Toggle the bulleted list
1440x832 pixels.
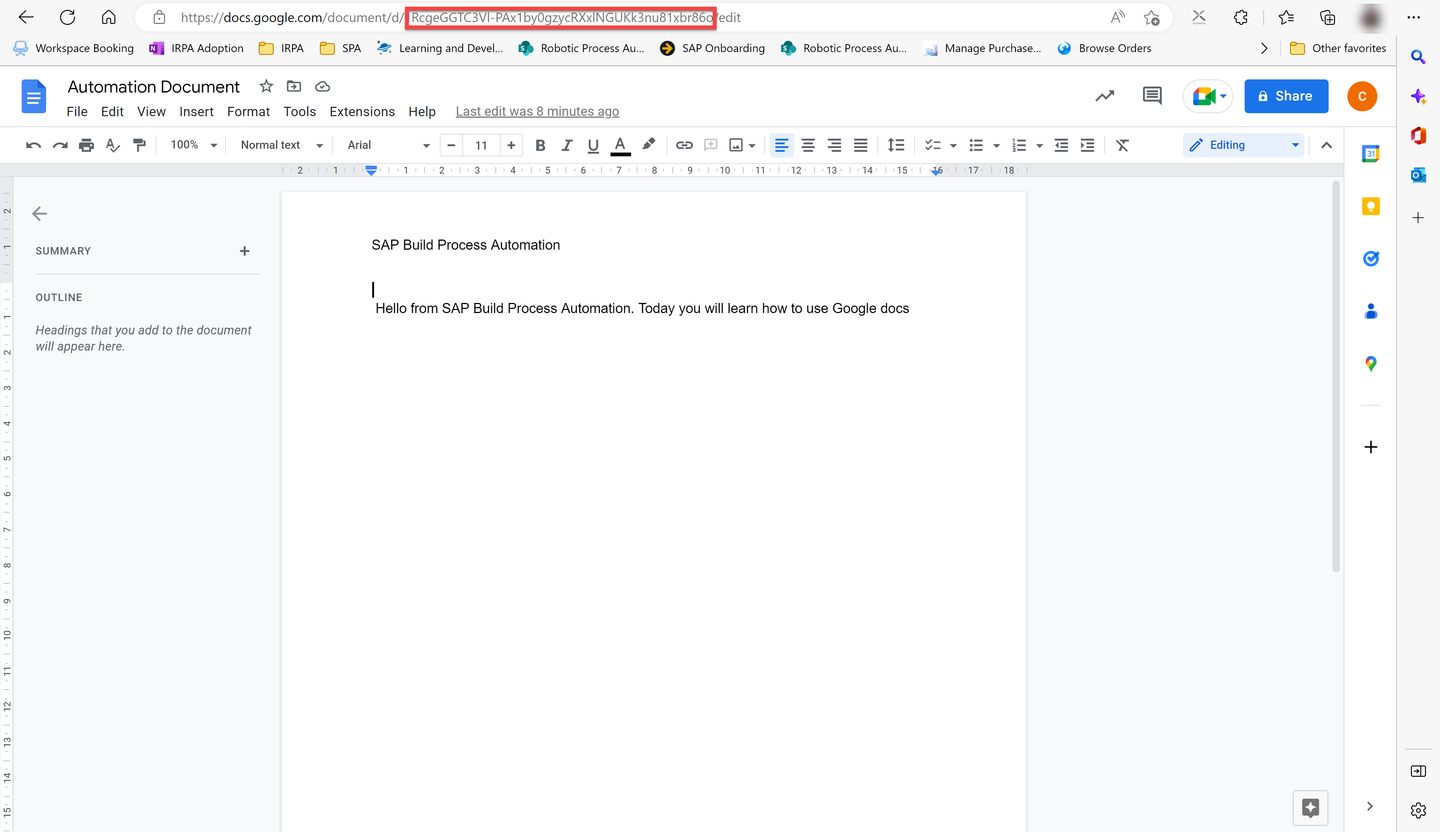976,145
